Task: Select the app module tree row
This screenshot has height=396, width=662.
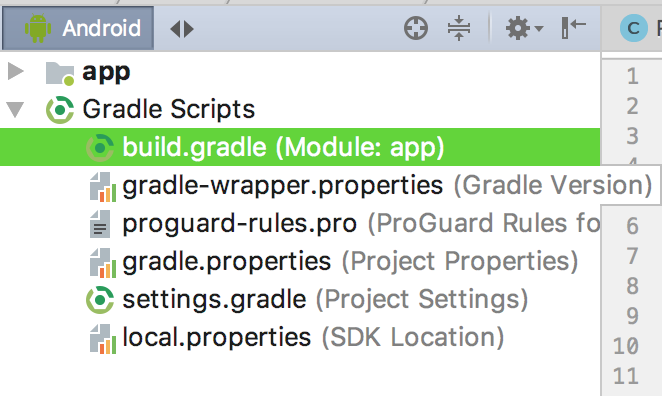Action: pyautogui.click(x=300, y=72)
